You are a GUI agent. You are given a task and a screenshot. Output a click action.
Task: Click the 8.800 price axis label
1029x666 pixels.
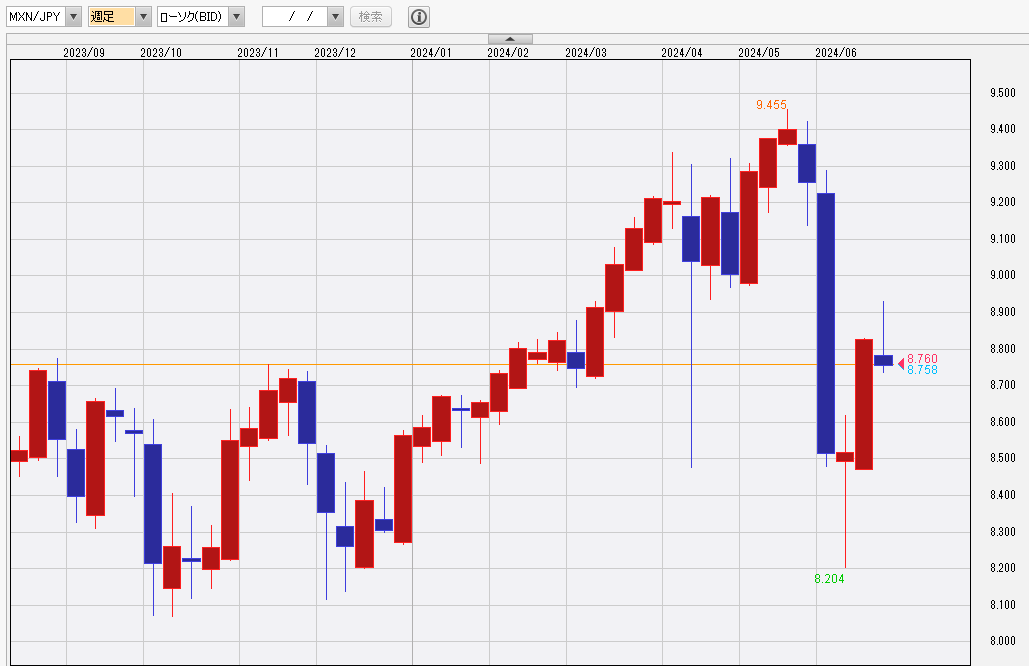(x=1003, y=348)
